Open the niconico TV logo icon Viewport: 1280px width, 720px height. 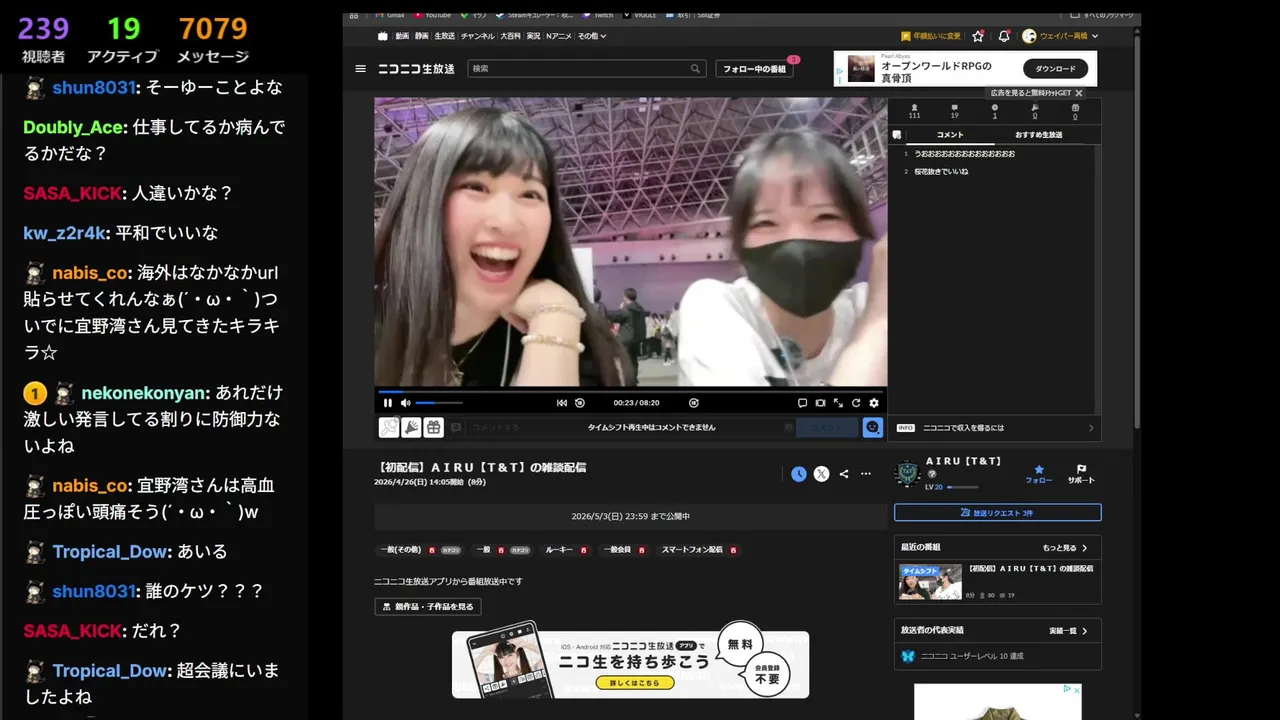tap(383, 36)
